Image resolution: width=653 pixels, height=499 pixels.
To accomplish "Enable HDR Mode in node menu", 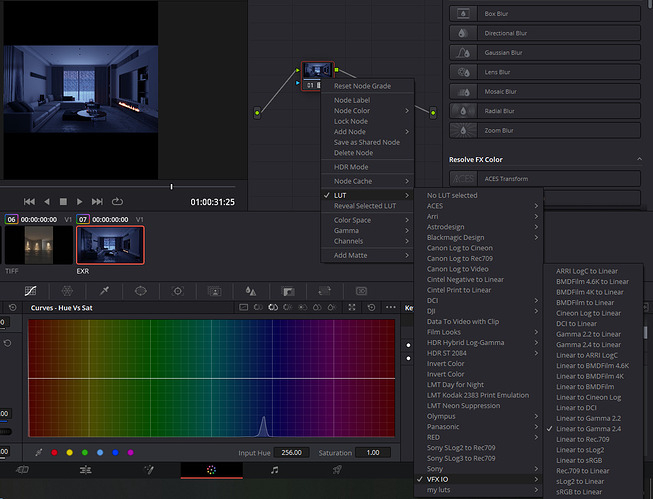I will click(x=351, y=166).
